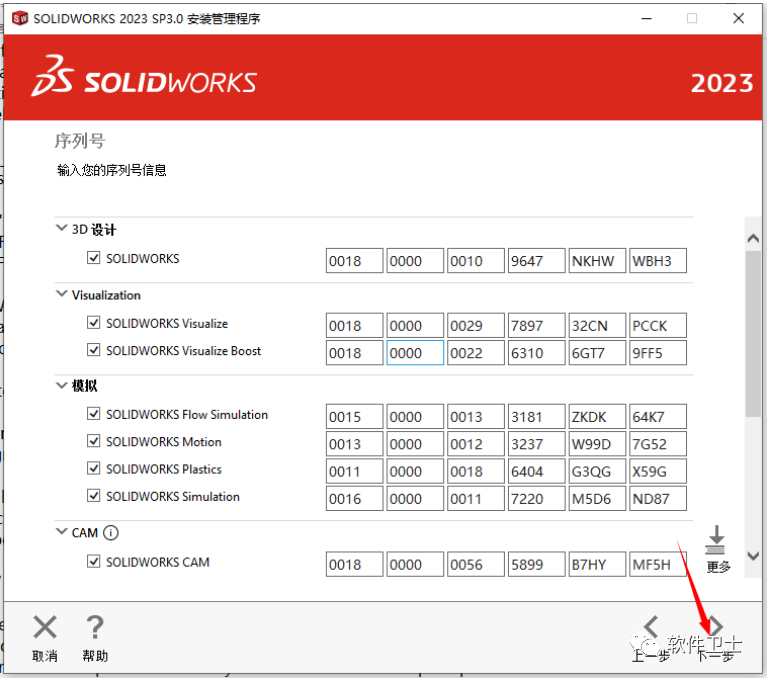Collapse the Visualization section
767x678 pixels.
tap(62, 294)
